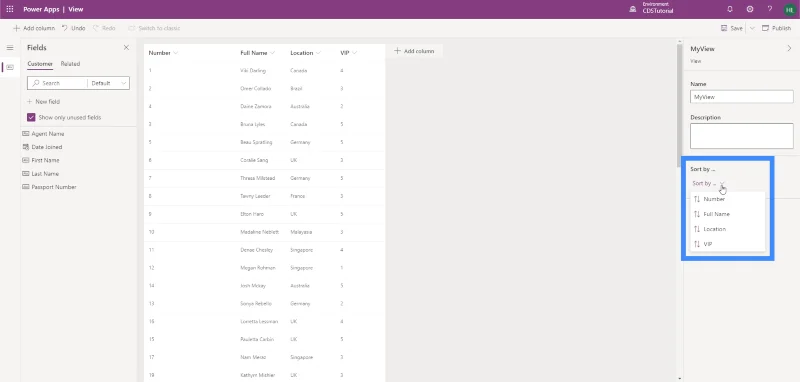800x382 pixels.
Task: Open the HL account avatar
Action: click(790, 9)
